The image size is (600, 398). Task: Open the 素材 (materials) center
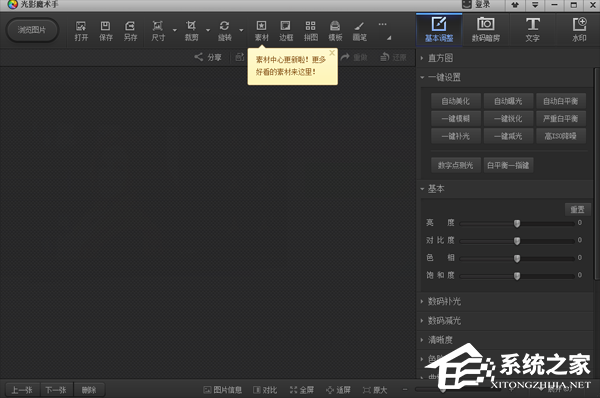pyautogui.click(x=262, y=31)
